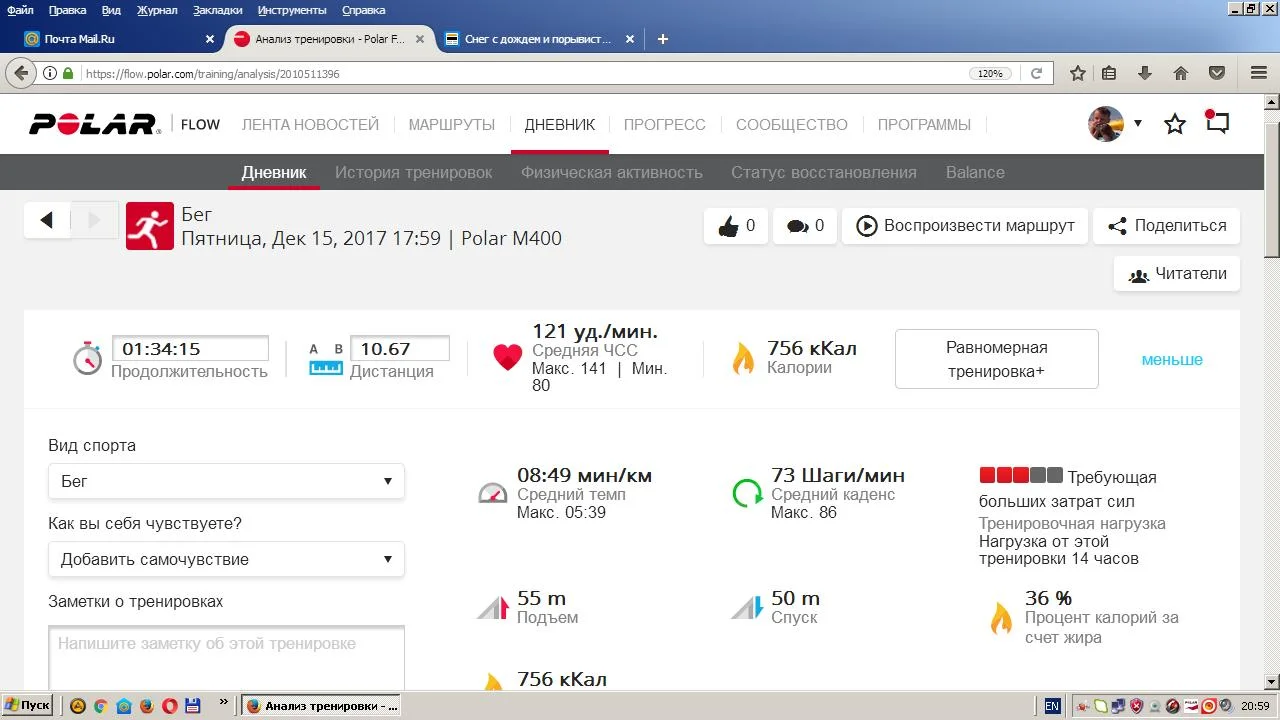Open the notifications chat icon with red dot

(1217, 122)
